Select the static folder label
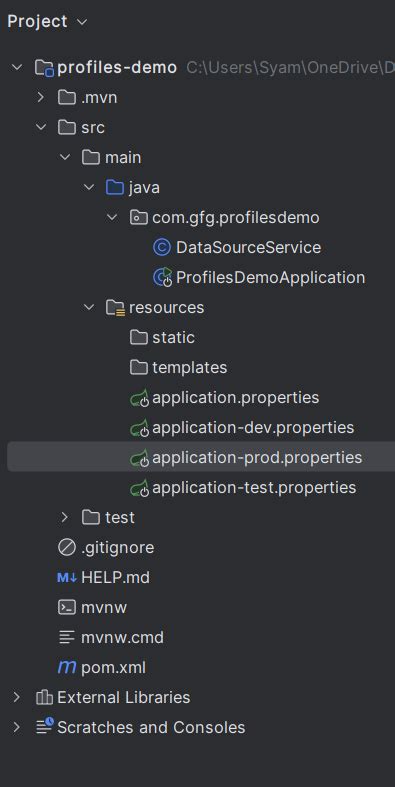This screenshot has width=395, height=787. pos(174,337)
